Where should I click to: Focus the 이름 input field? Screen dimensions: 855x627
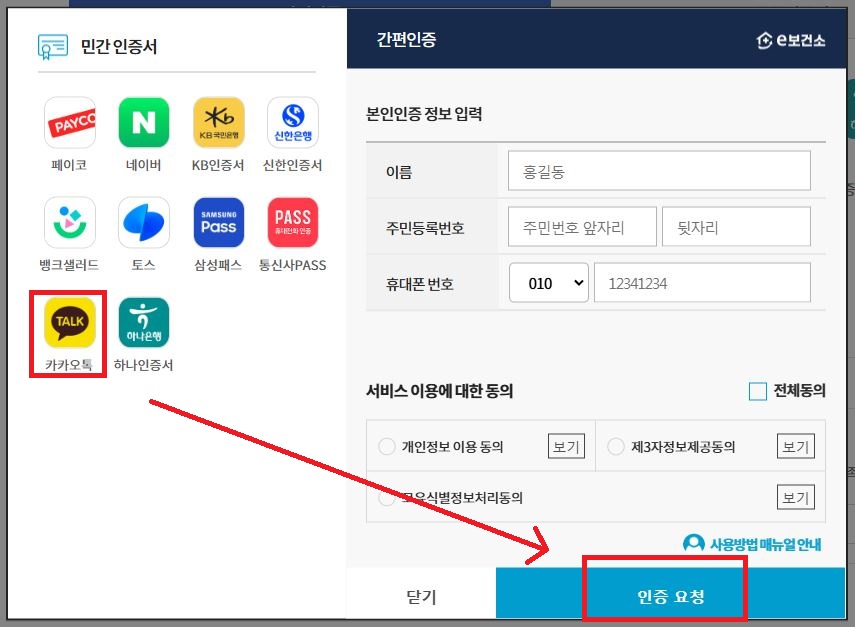pyautogui.click(x=659, y=171)
